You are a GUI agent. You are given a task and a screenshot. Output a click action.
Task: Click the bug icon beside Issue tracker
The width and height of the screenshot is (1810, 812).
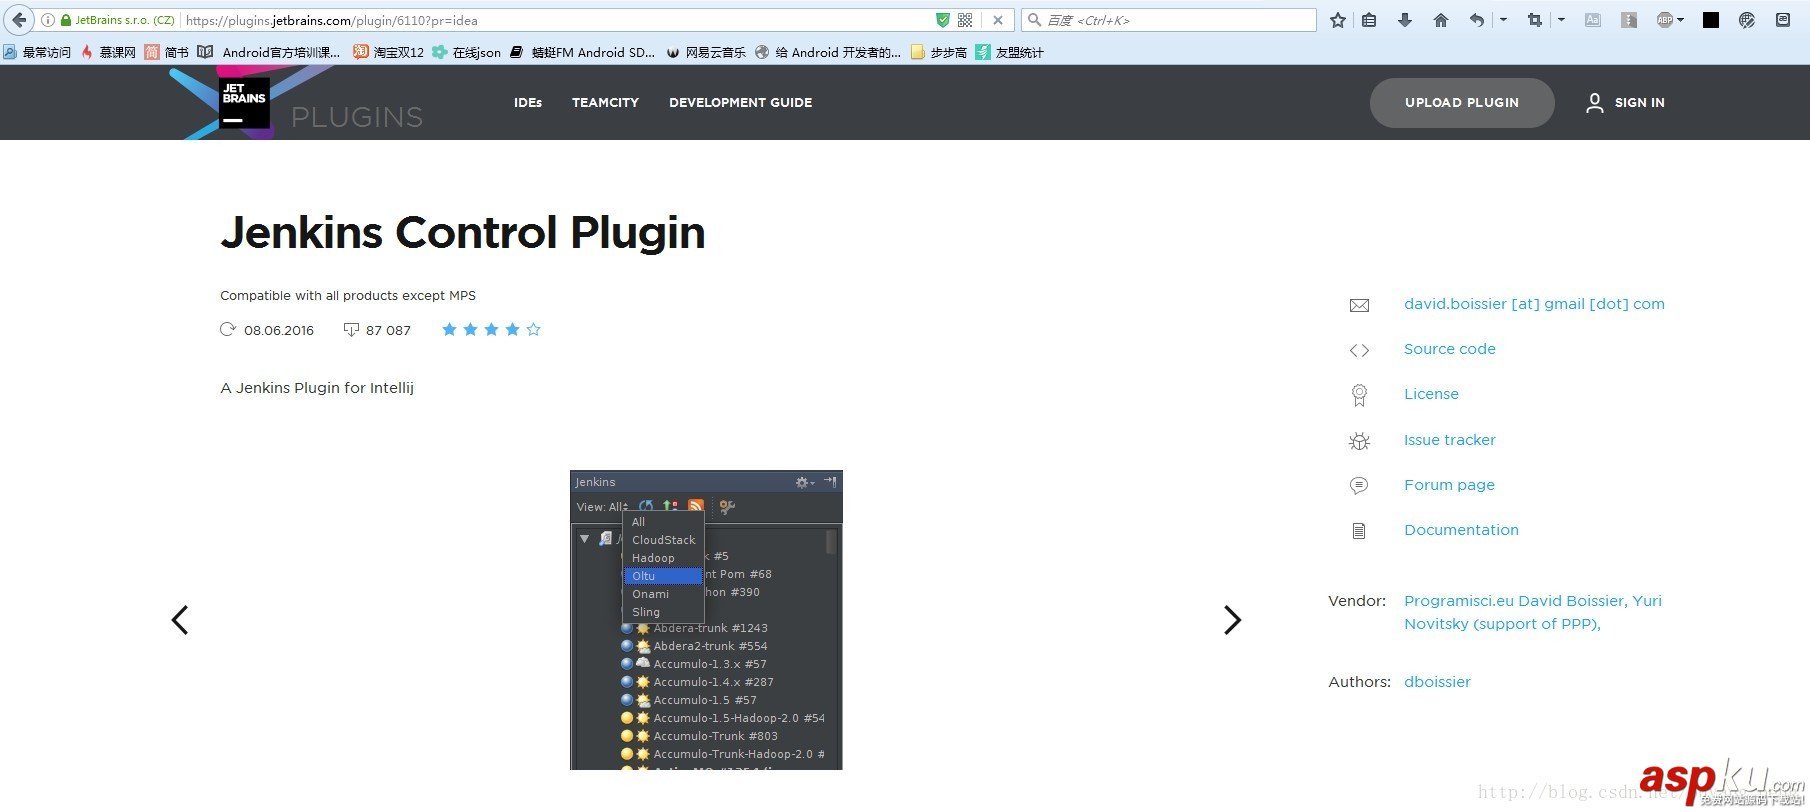coord(1359,441)
